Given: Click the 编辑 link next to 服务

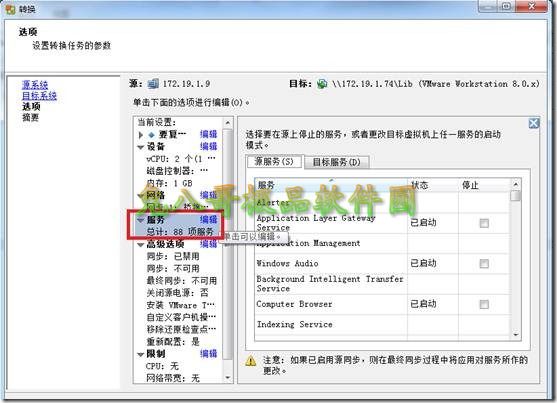Looking at the screenshot, I should (209, 220).
